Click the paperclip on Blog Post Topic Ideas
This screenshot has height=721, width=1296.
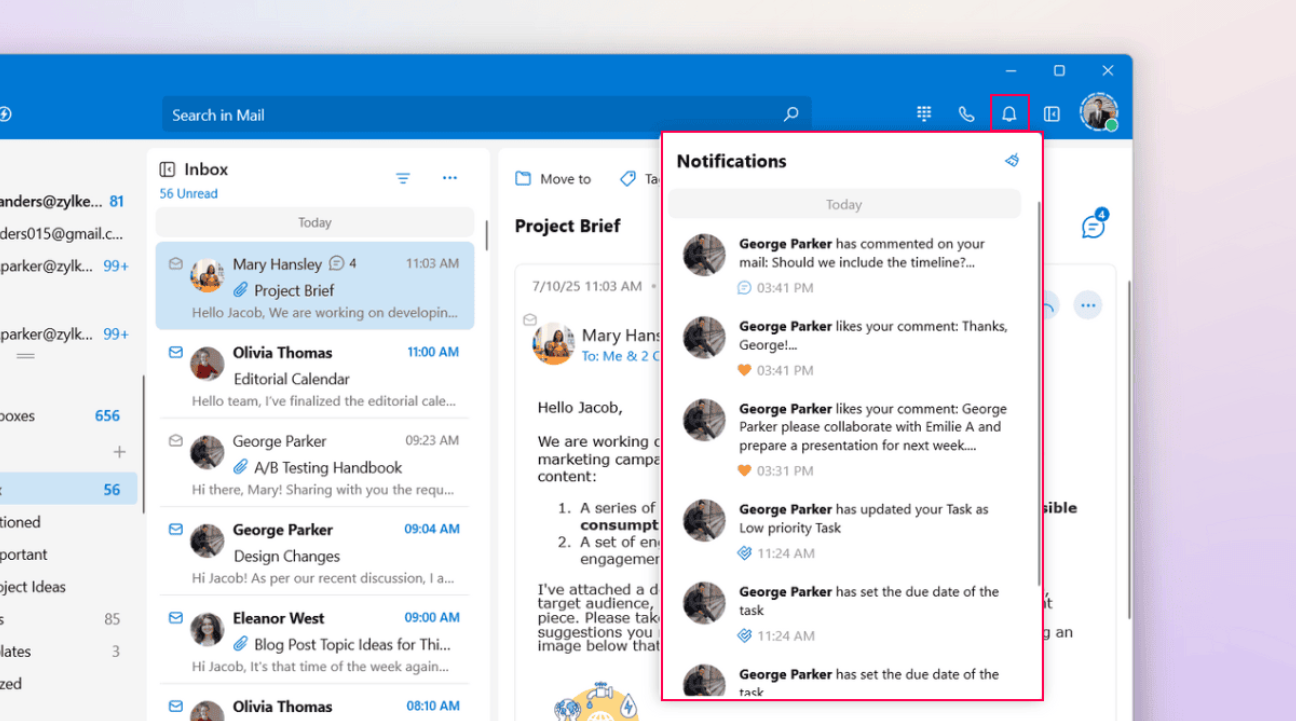click(240, 644)
